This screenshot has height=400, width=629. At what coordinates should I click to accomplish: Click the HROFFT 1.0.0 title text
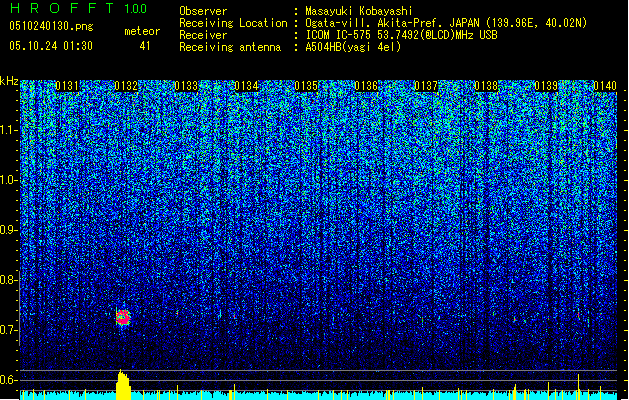[79, 8]
